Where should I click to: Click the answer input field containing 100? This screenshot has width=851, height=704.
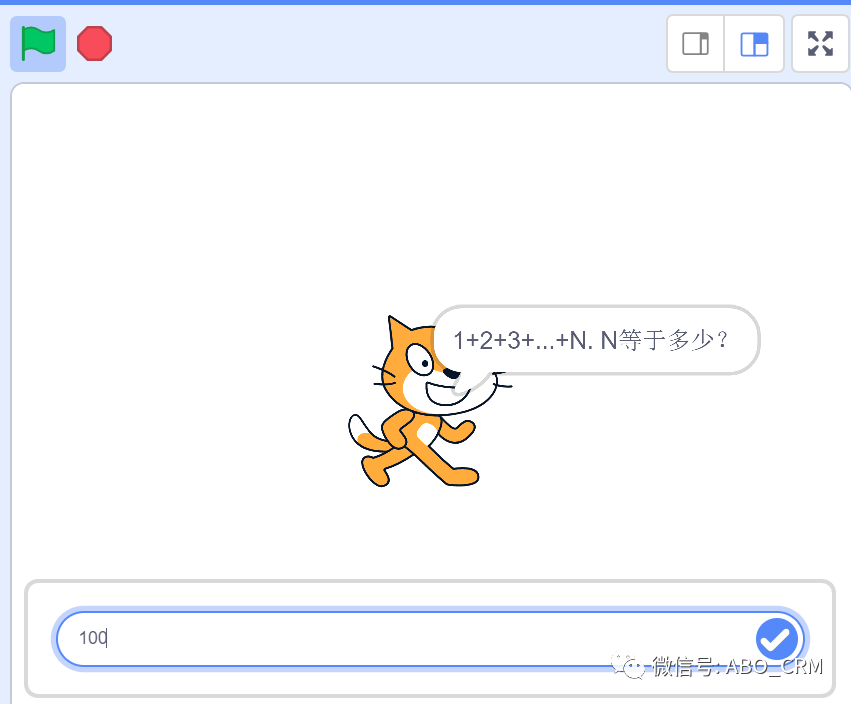[x=430, y=639]
